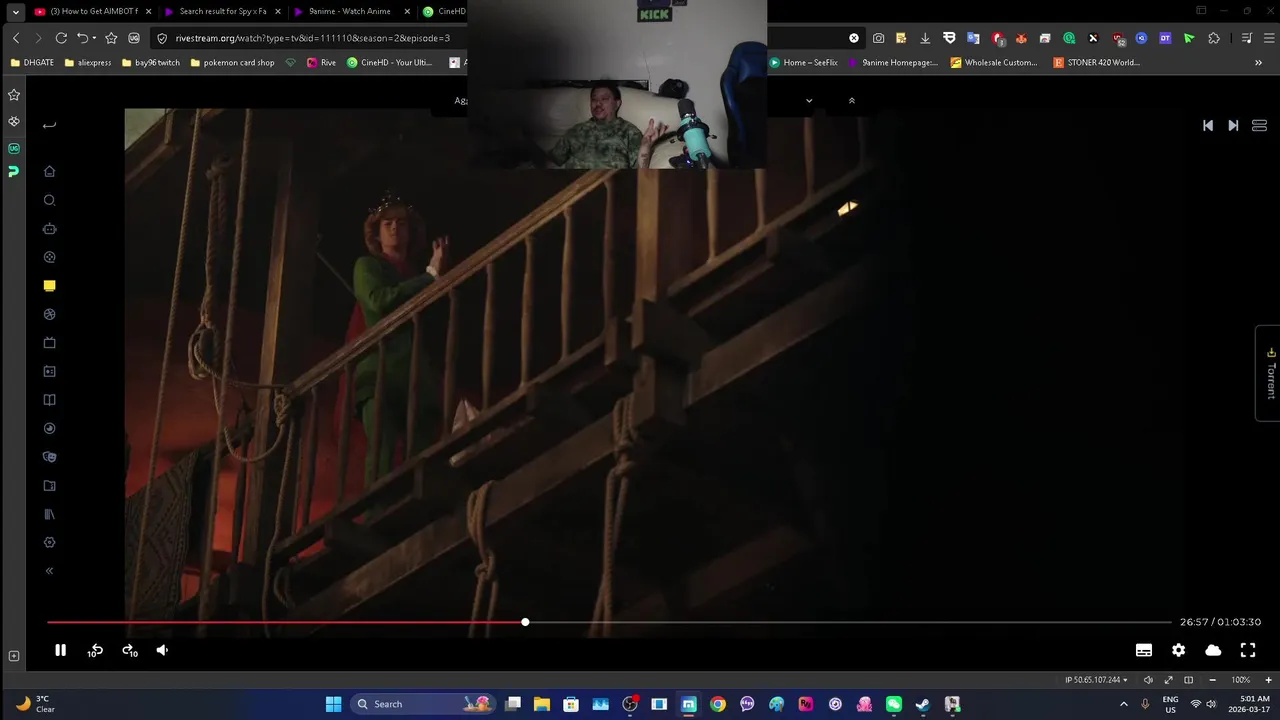Screen dimensions: 1280x720
Task: Open the Torrent side panel
Action: [x=1270, y=373]
